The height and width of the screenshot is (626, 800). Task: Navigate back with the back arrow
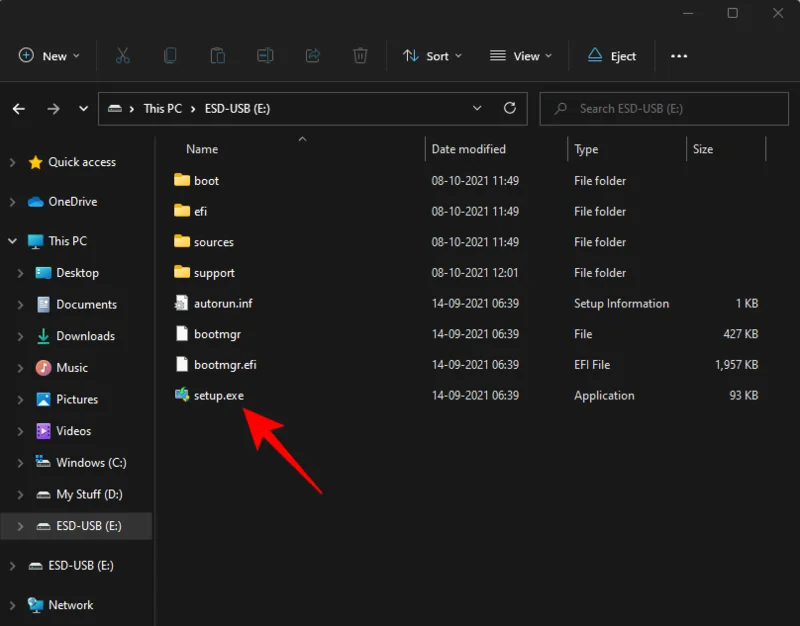[x=18, y=108]
